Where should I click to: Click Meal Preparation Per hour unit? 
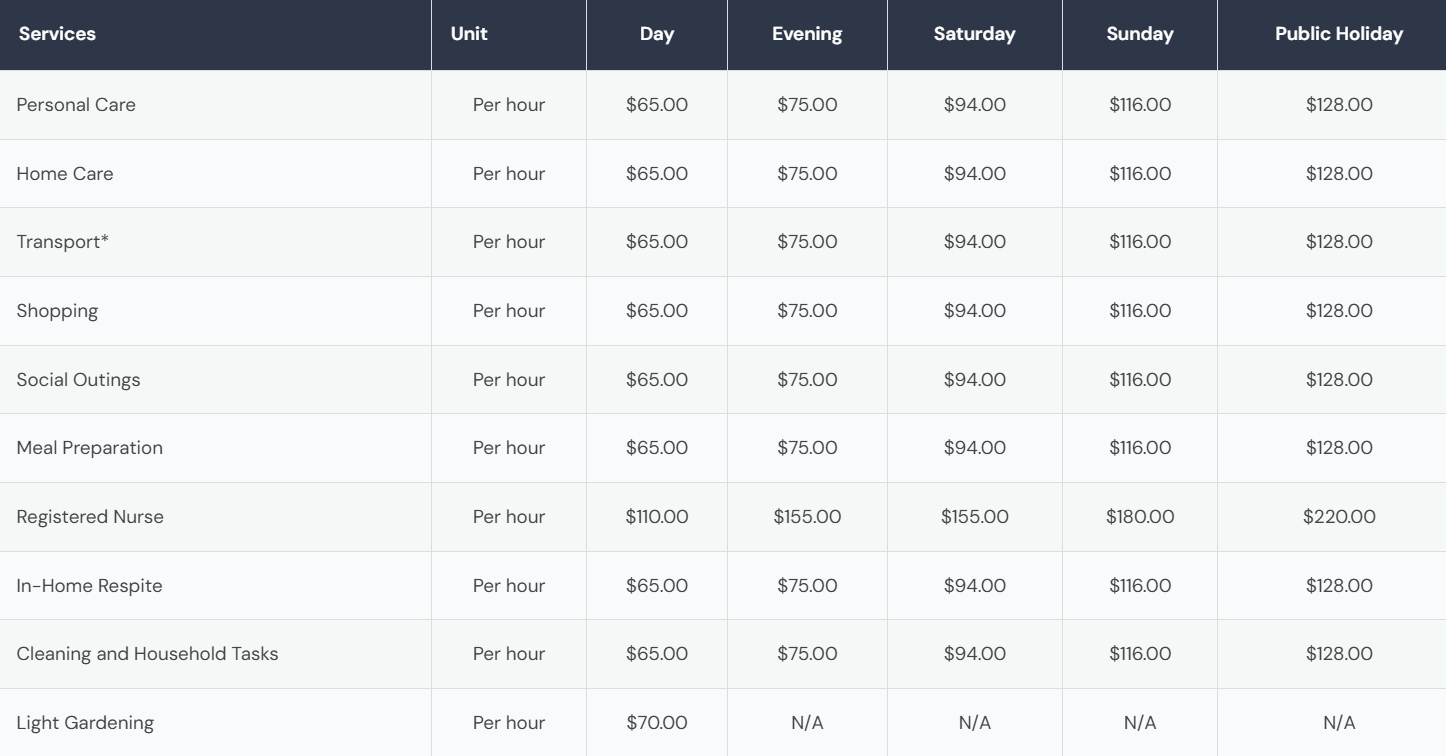click(x=509, y=448)
